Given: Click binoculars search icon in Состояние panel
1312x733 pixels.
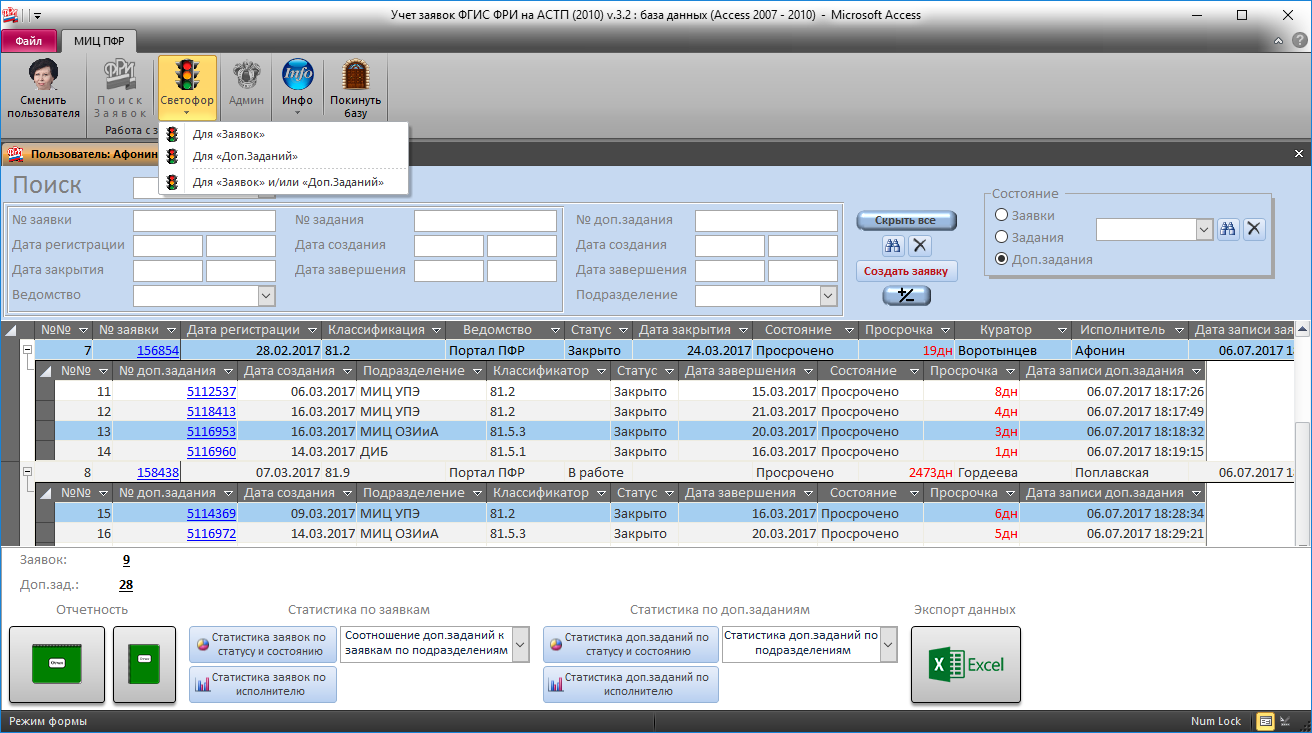Looking at the screenshot, I should click(x=1228, y=229).
